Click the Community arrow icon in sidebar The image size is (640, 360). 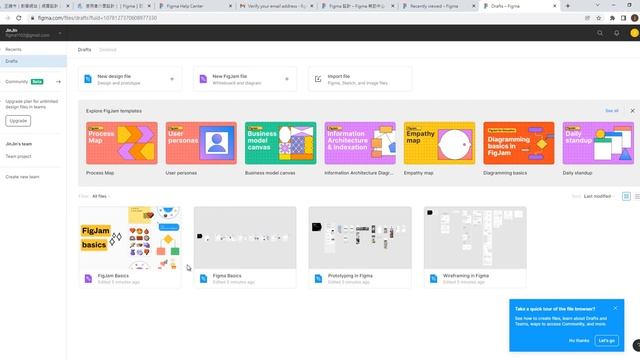coord(58,82)
